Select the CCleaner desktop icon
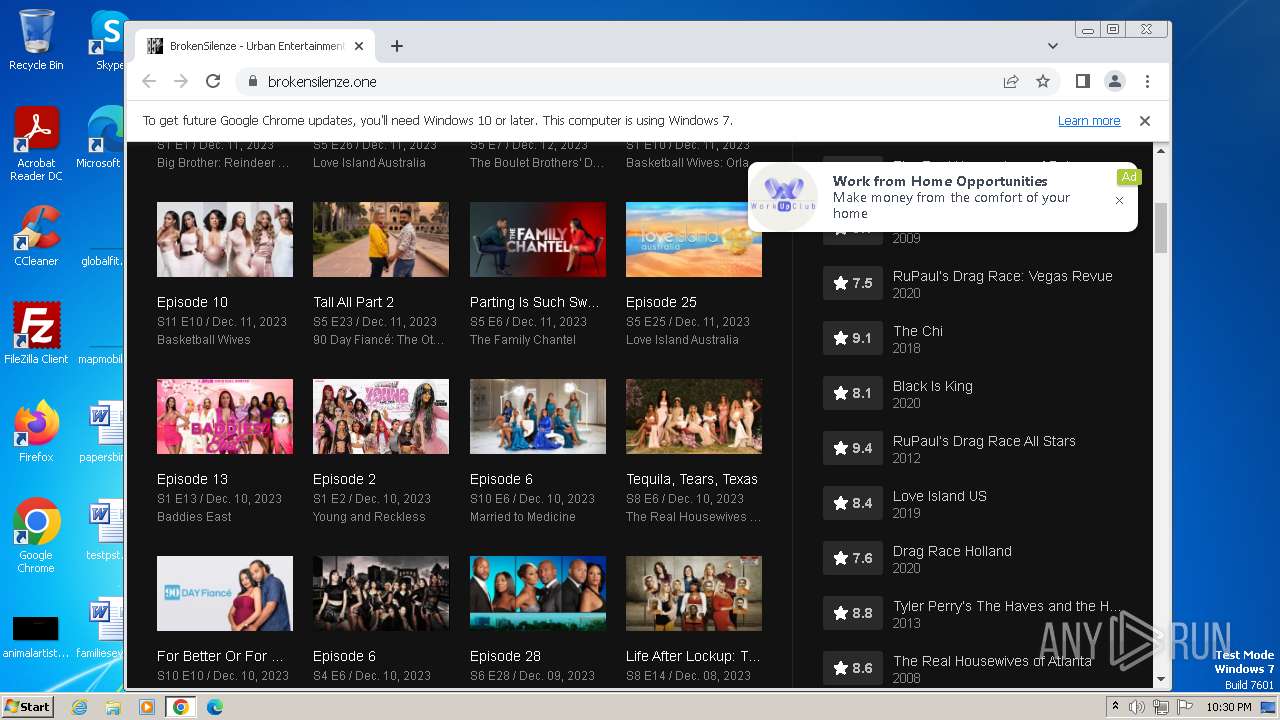Image resolution: width=1280 pixels, height=720 pixels. (36, 237)
